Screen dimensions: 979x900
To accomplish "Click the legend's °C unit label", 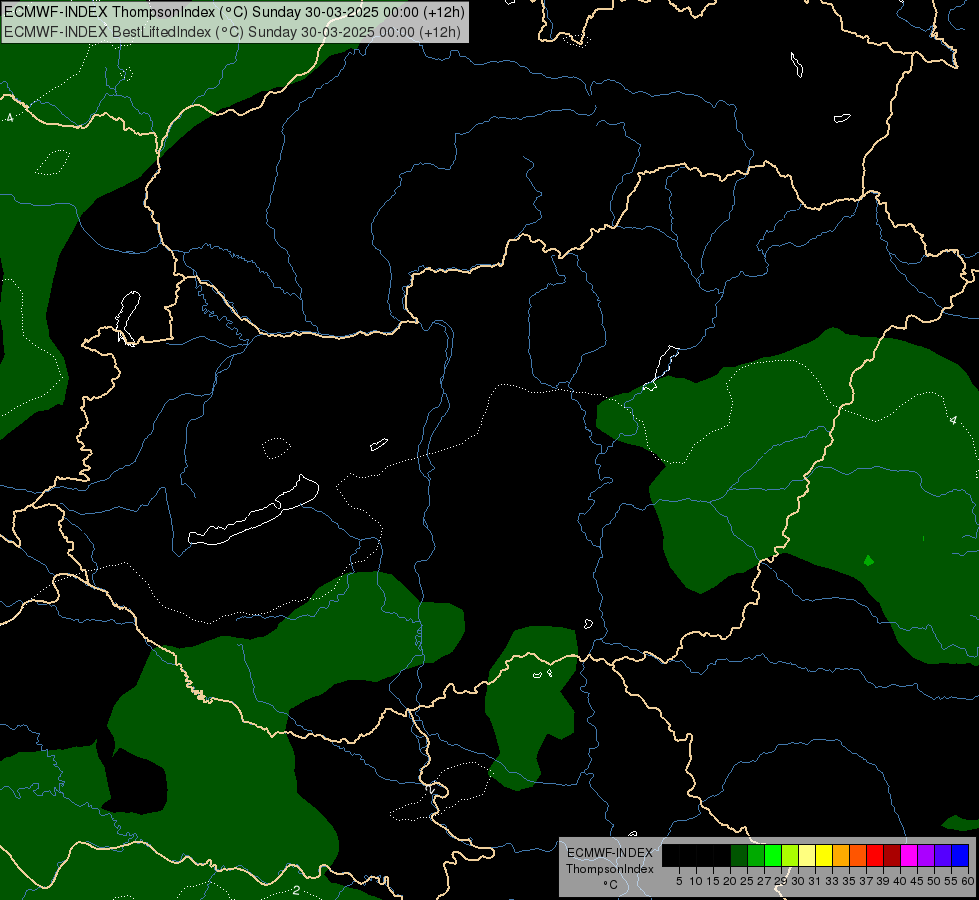I will coord(611,884).
